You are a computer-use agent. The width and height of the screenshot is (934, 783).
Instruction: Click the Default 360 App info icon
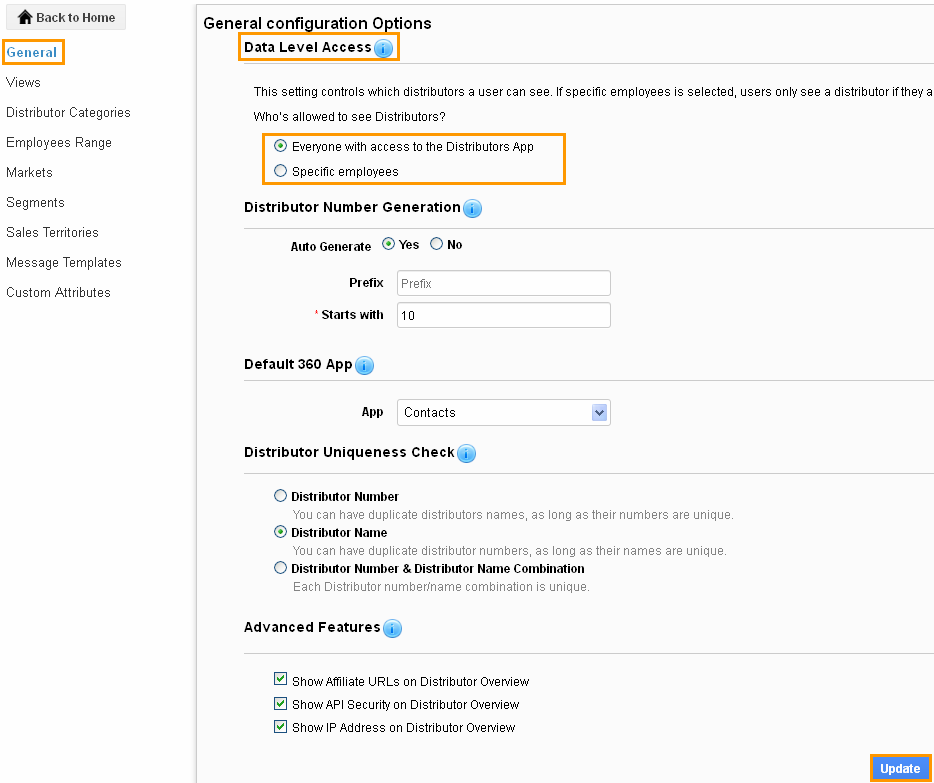(x=365, y=365)
